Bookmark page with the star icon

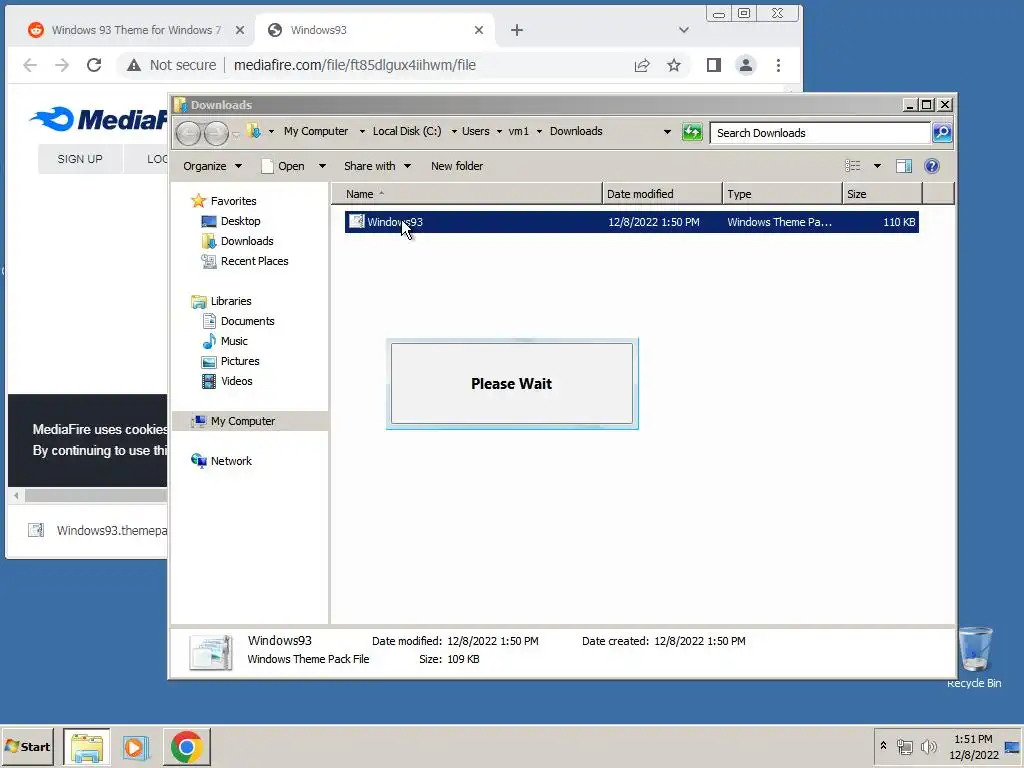click(x=674, y=65)
